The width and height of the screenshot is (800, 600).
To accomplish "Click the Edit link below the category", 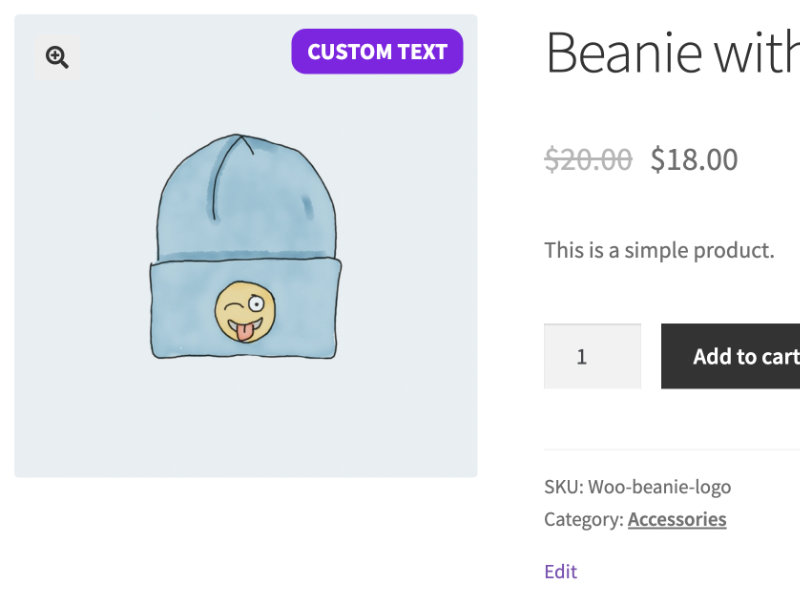I will [560, 571].
